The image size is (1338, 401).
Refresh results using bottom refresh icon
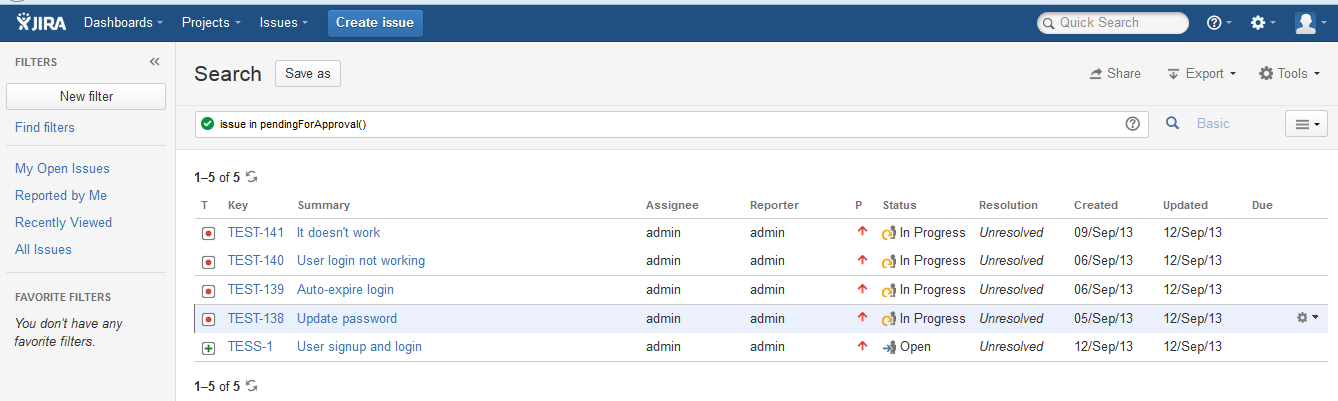coord(252,386)
